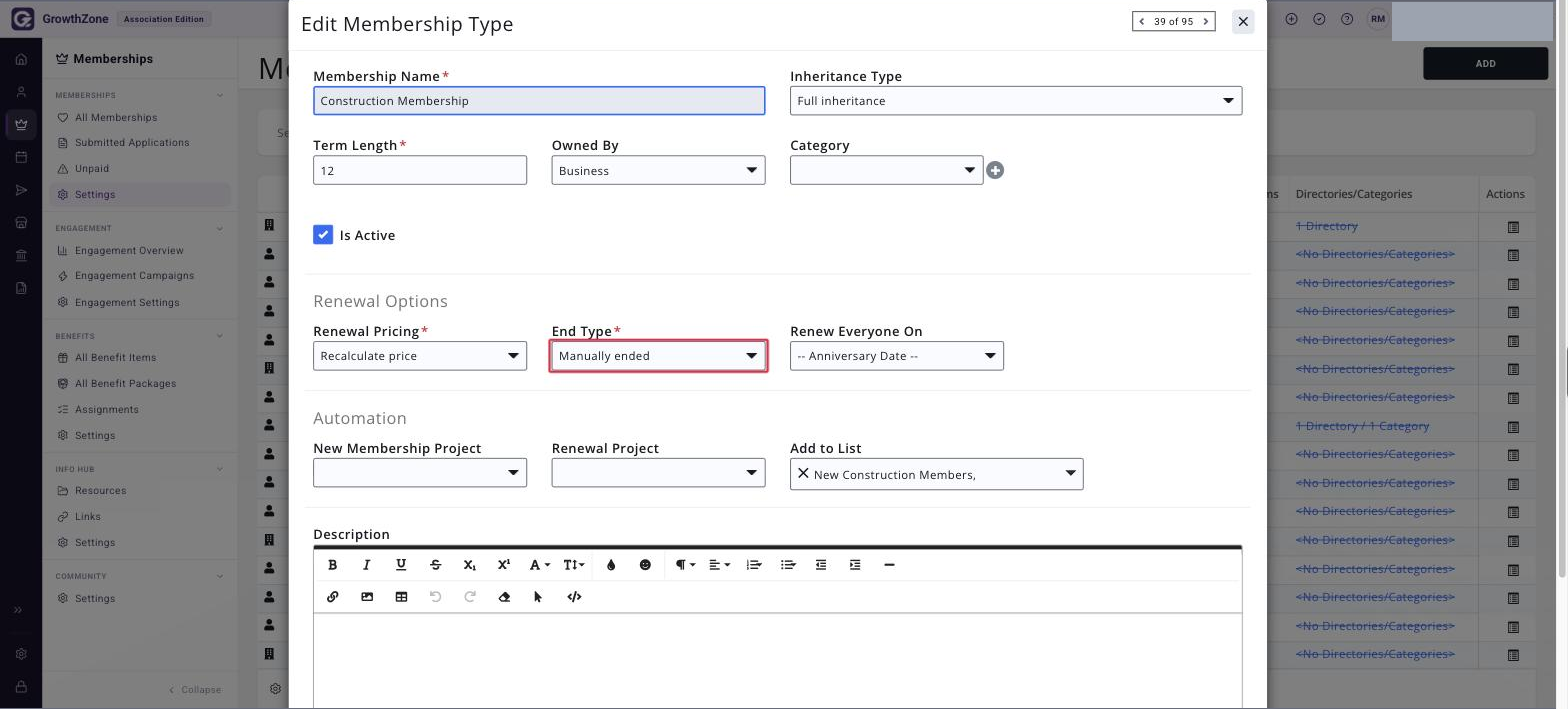Go to previous membership type record
The height and width of the screenshot is (709, 1568).
tap(1142, 21)
